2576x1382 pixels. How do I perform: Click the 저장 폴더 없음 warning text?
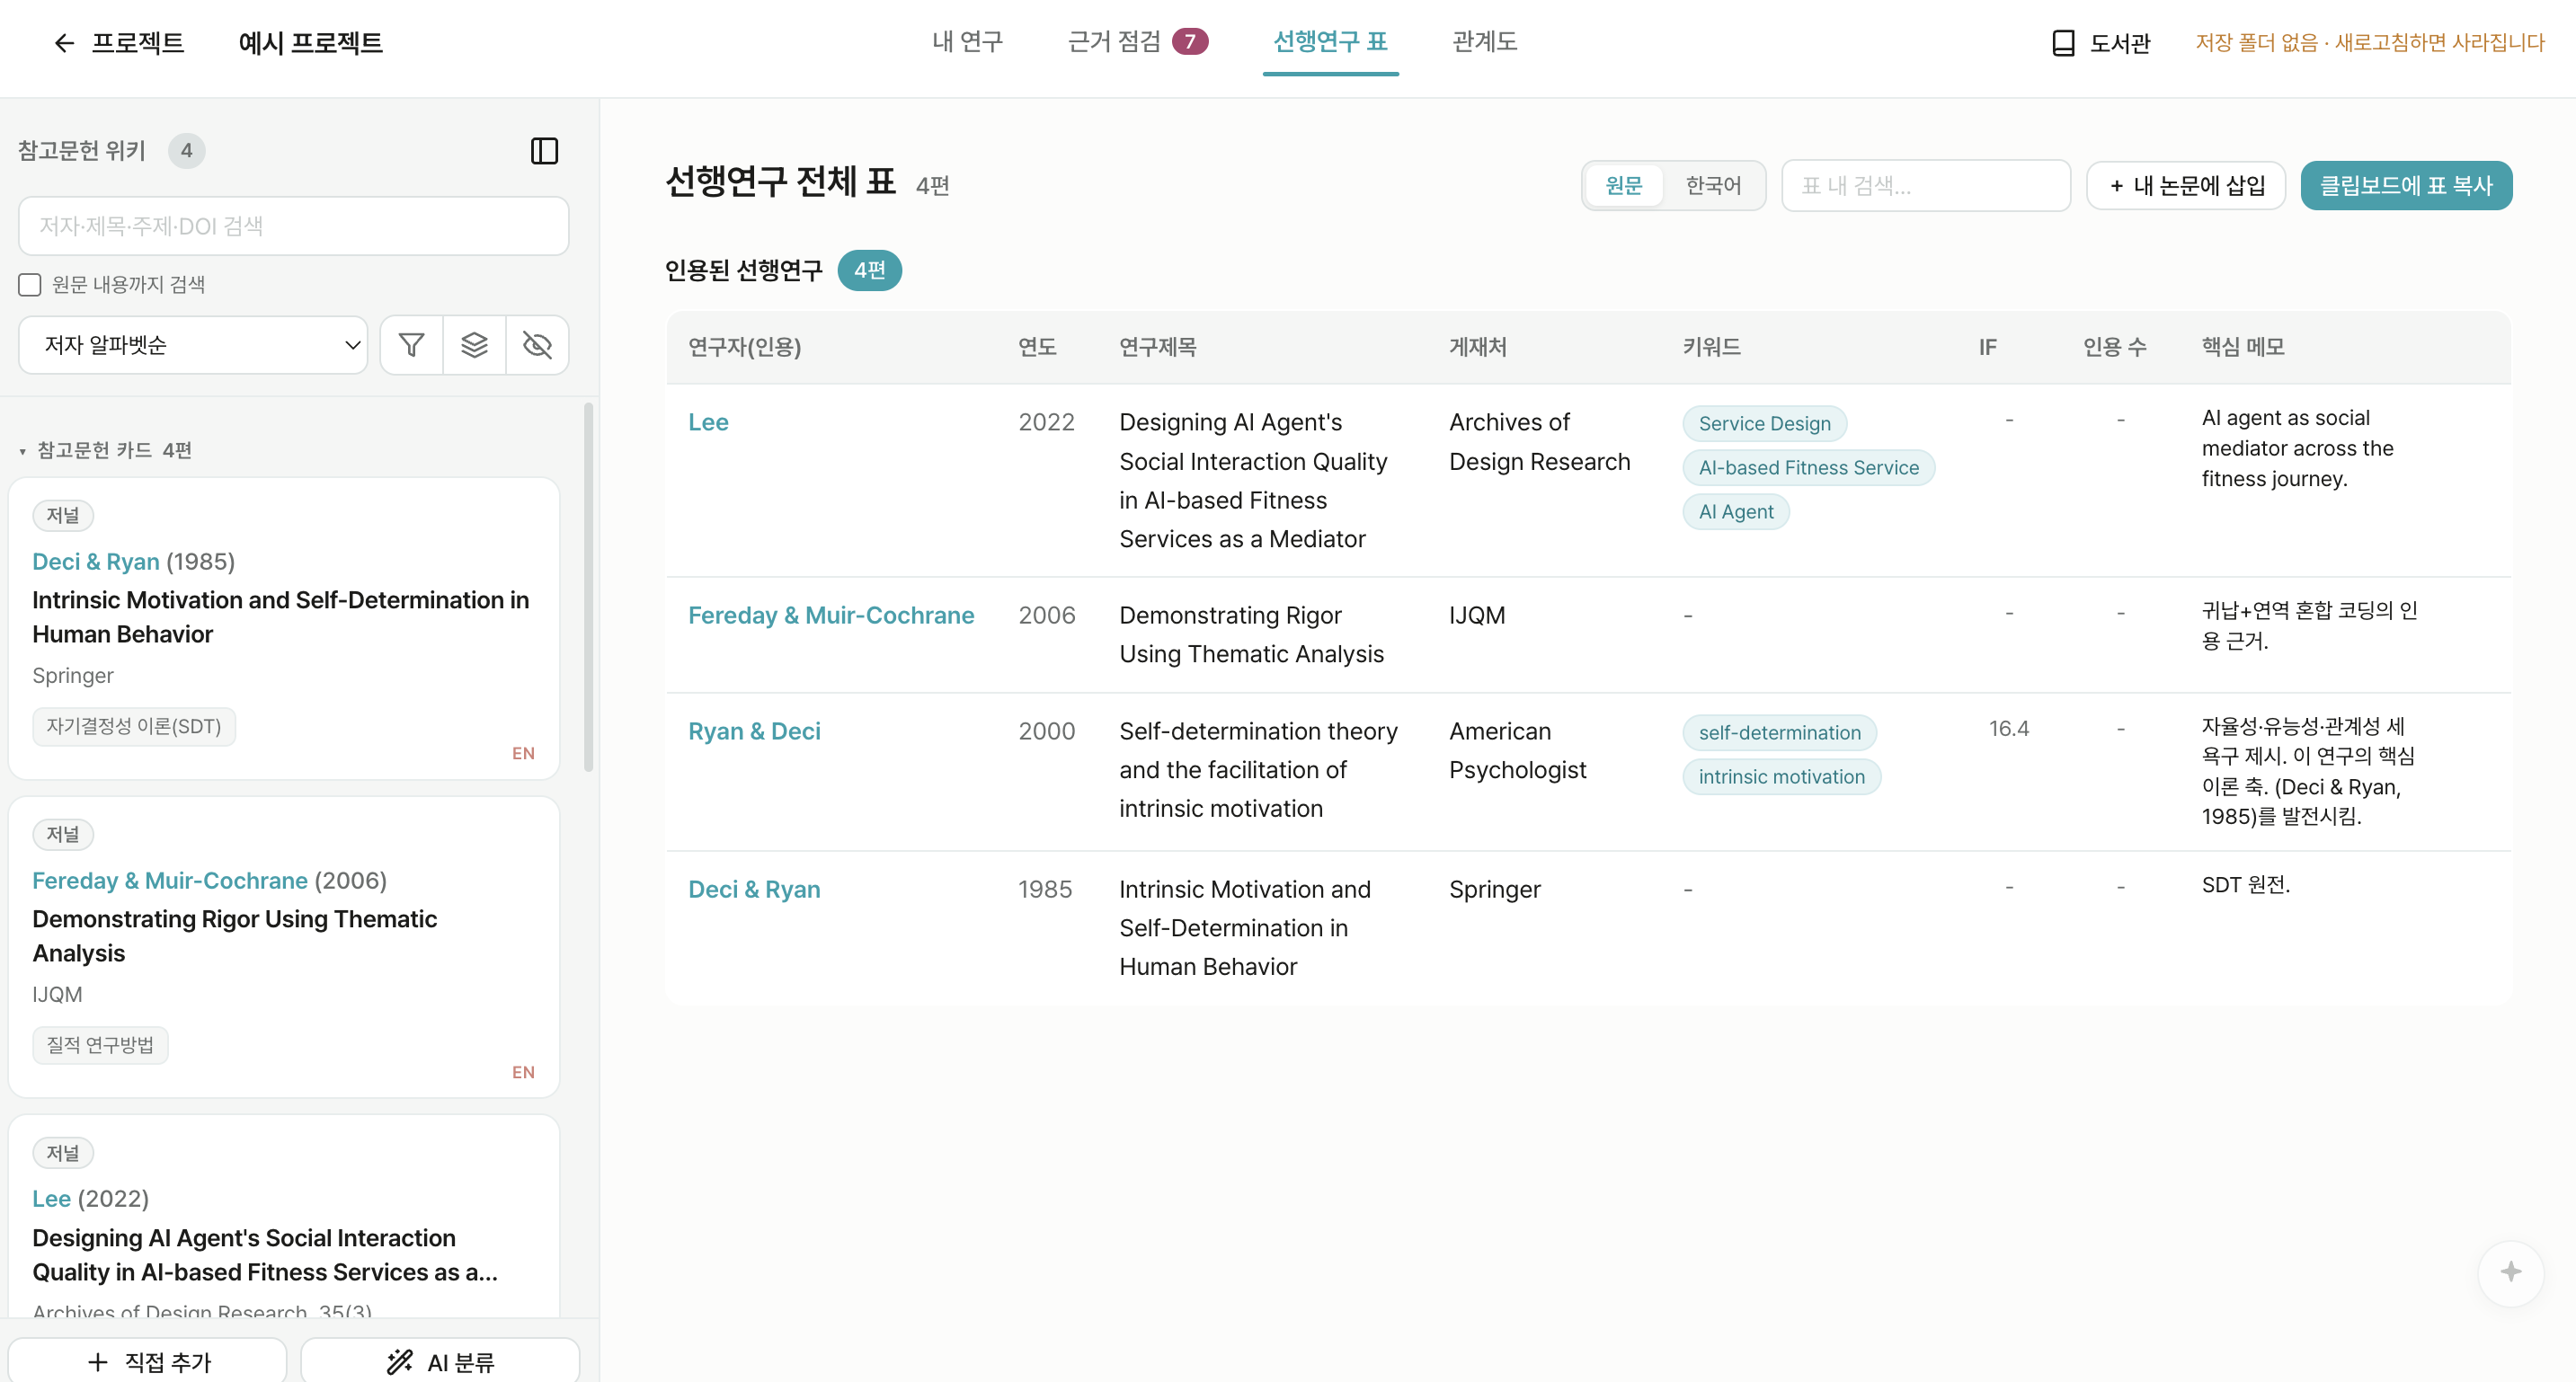coord(2369,43)
